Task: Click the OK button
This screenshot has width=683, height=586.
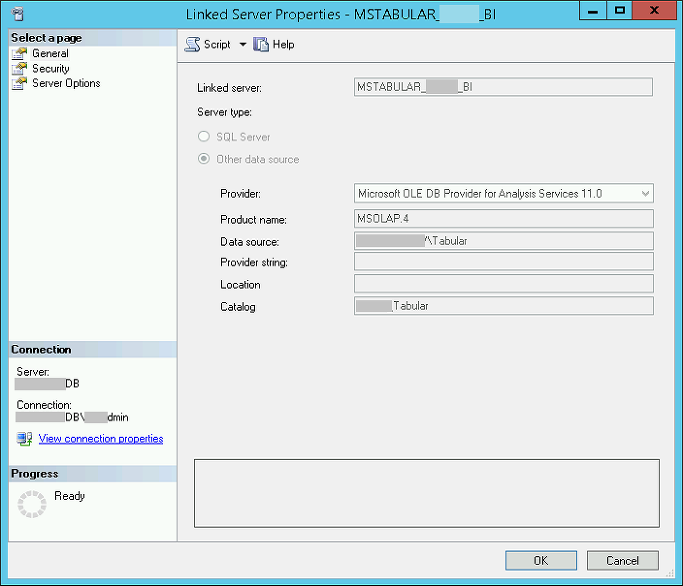Action: point(541,560)
